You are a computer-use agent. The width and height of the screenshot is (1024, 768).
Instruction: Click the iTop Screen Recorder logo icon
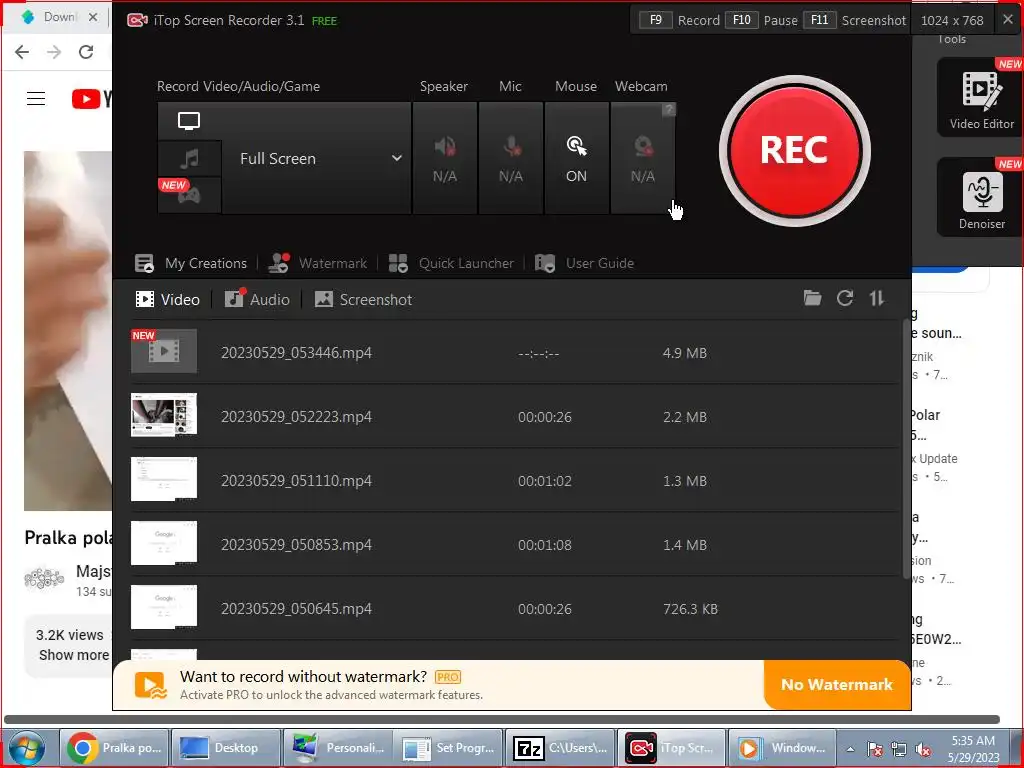pos(137,20)
